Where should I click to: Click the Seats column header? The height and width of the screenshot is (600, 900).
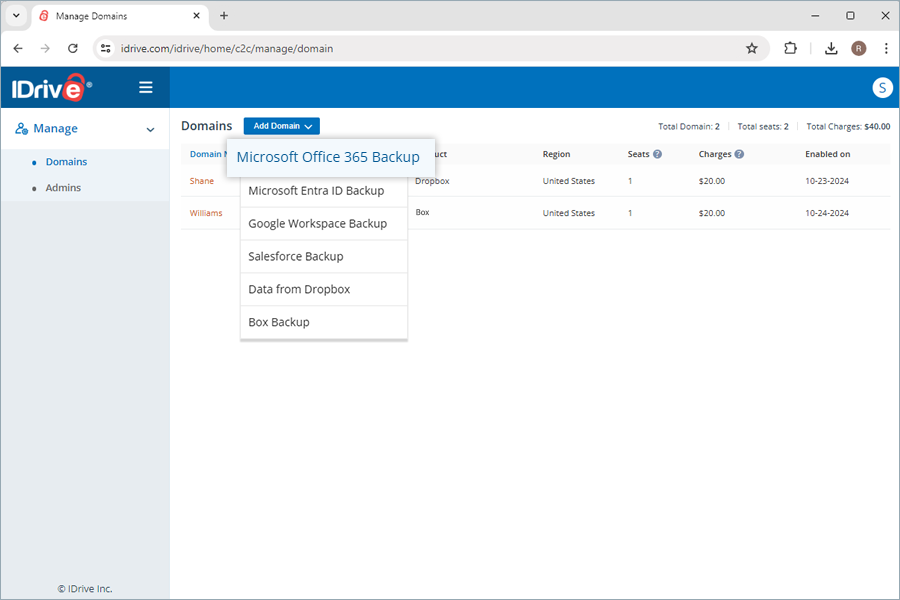coord(638,154)
